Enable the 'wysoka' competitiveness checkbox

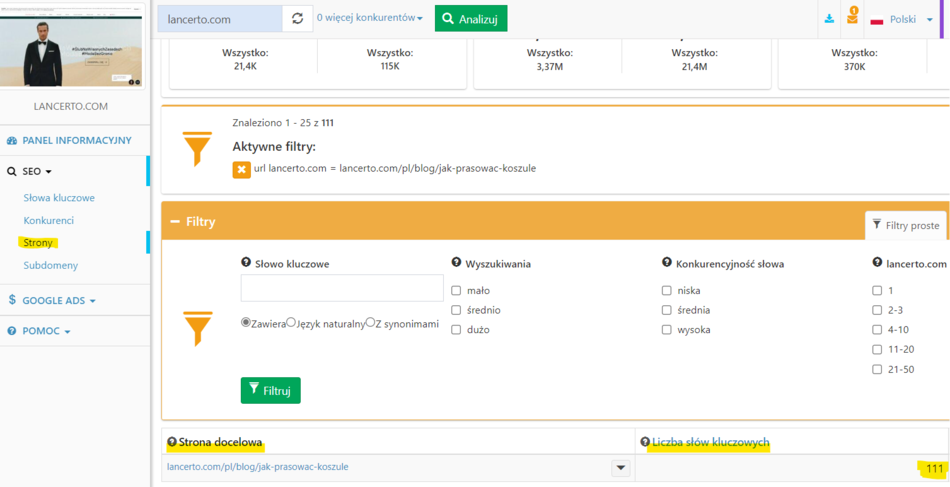(x=667, y=330)
